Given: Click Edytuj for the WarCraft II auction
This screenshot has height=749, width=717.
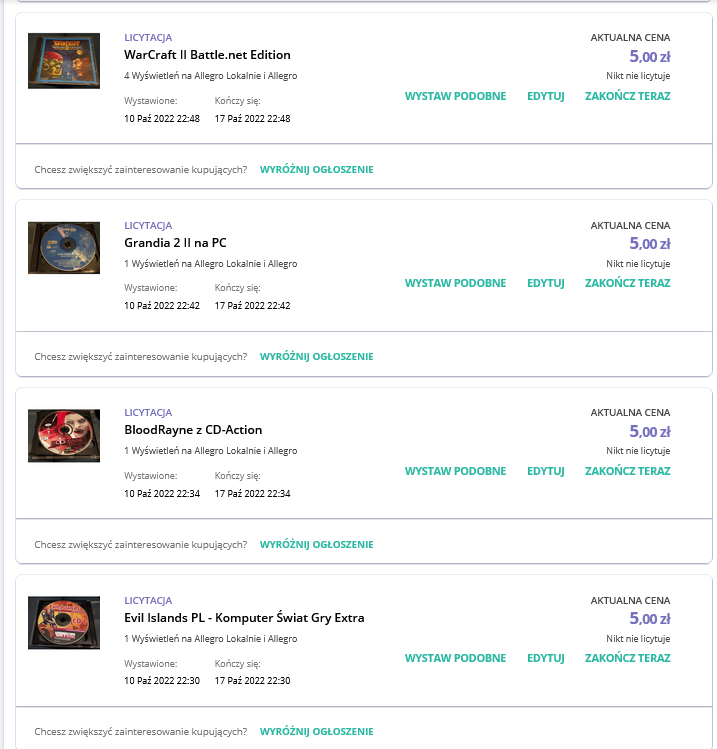Looking at the screenshot, I should 546,96.
